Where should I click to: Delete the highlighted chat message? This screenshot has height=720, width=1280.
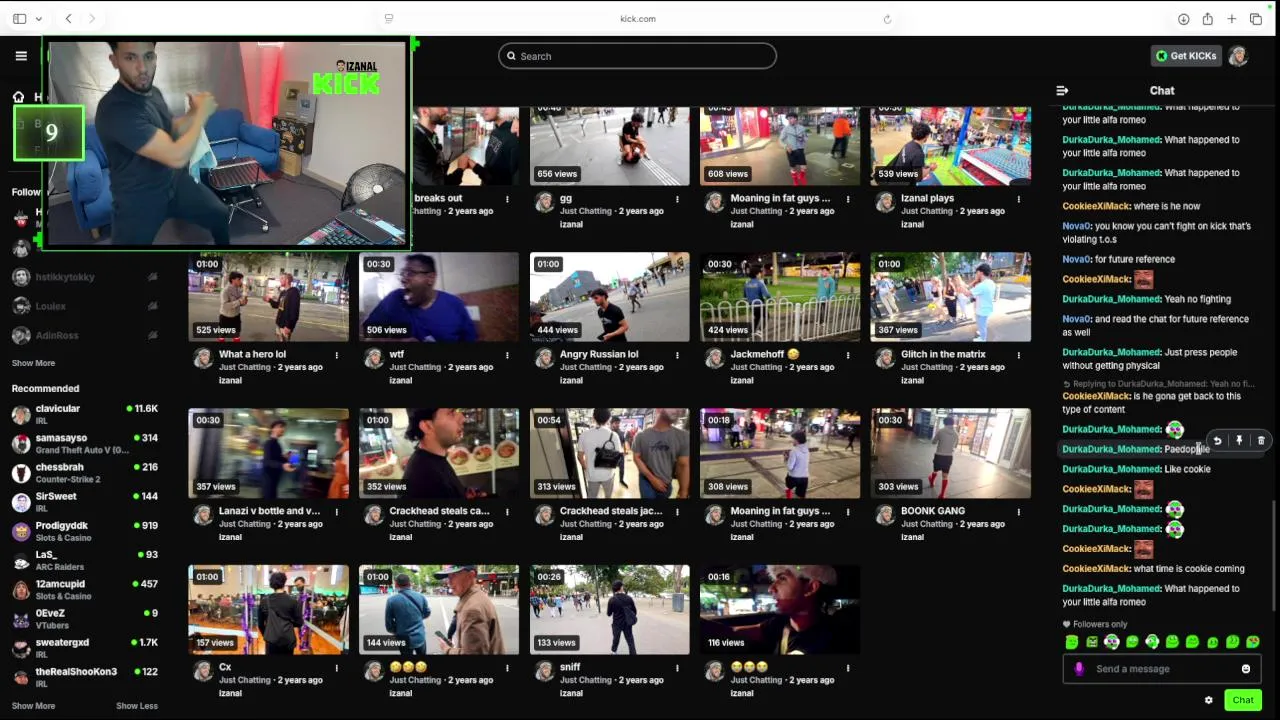tap(1261, 440)
